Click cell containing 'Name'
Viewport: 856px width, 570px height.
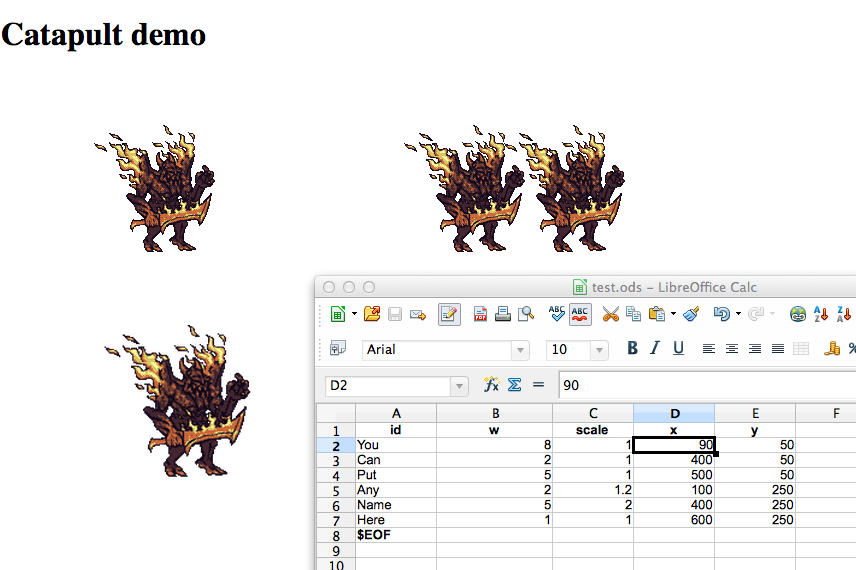[396, 505]
